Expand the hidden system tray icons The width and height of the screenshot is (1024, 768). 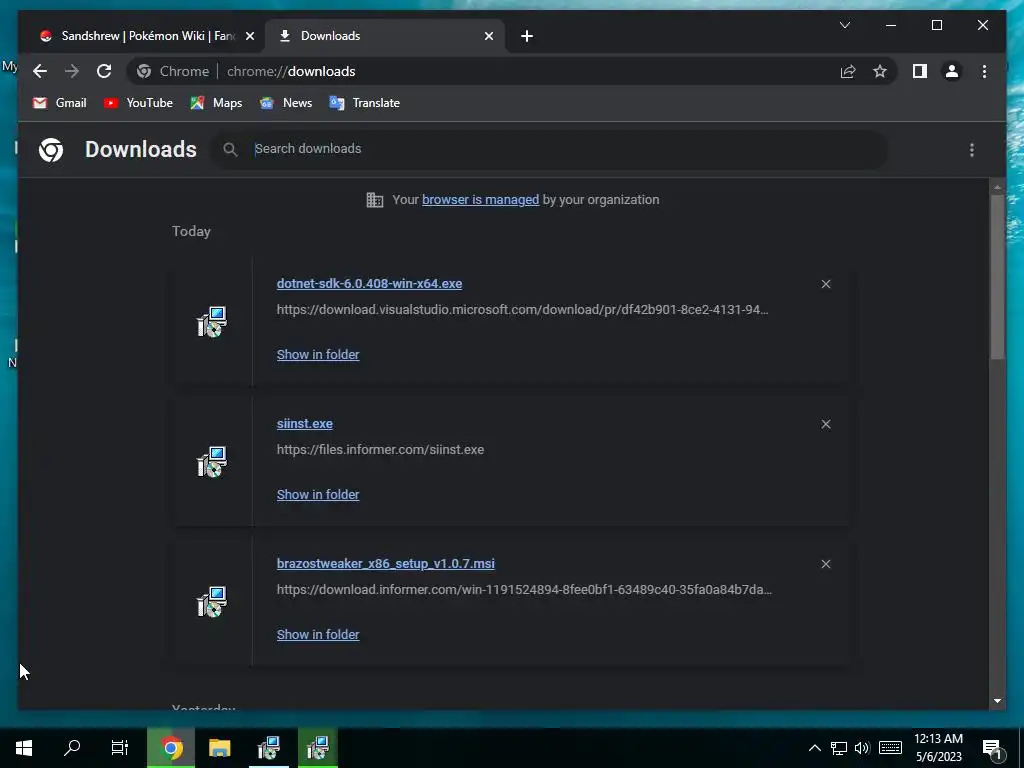pos(814,748)
